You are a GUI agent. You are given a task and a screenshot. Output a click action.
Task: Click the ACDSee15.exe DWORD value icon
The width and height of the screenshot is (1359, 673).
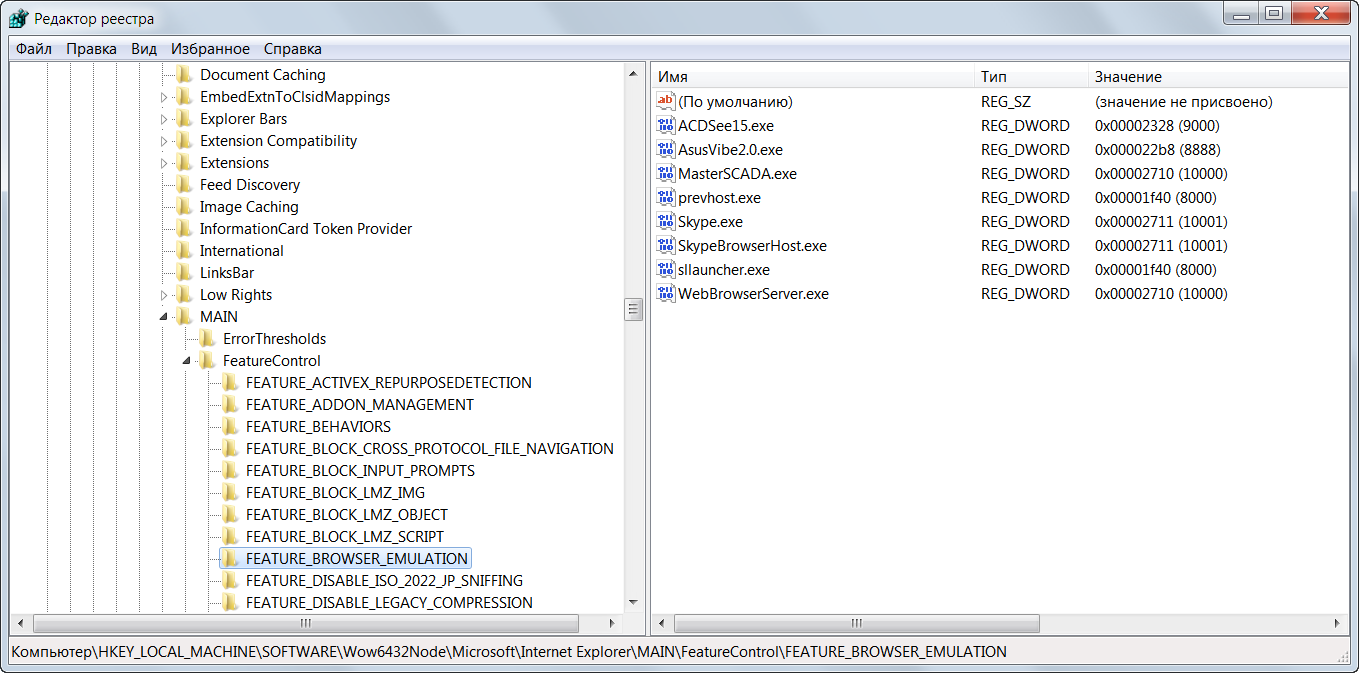click(x=666, y=125)
